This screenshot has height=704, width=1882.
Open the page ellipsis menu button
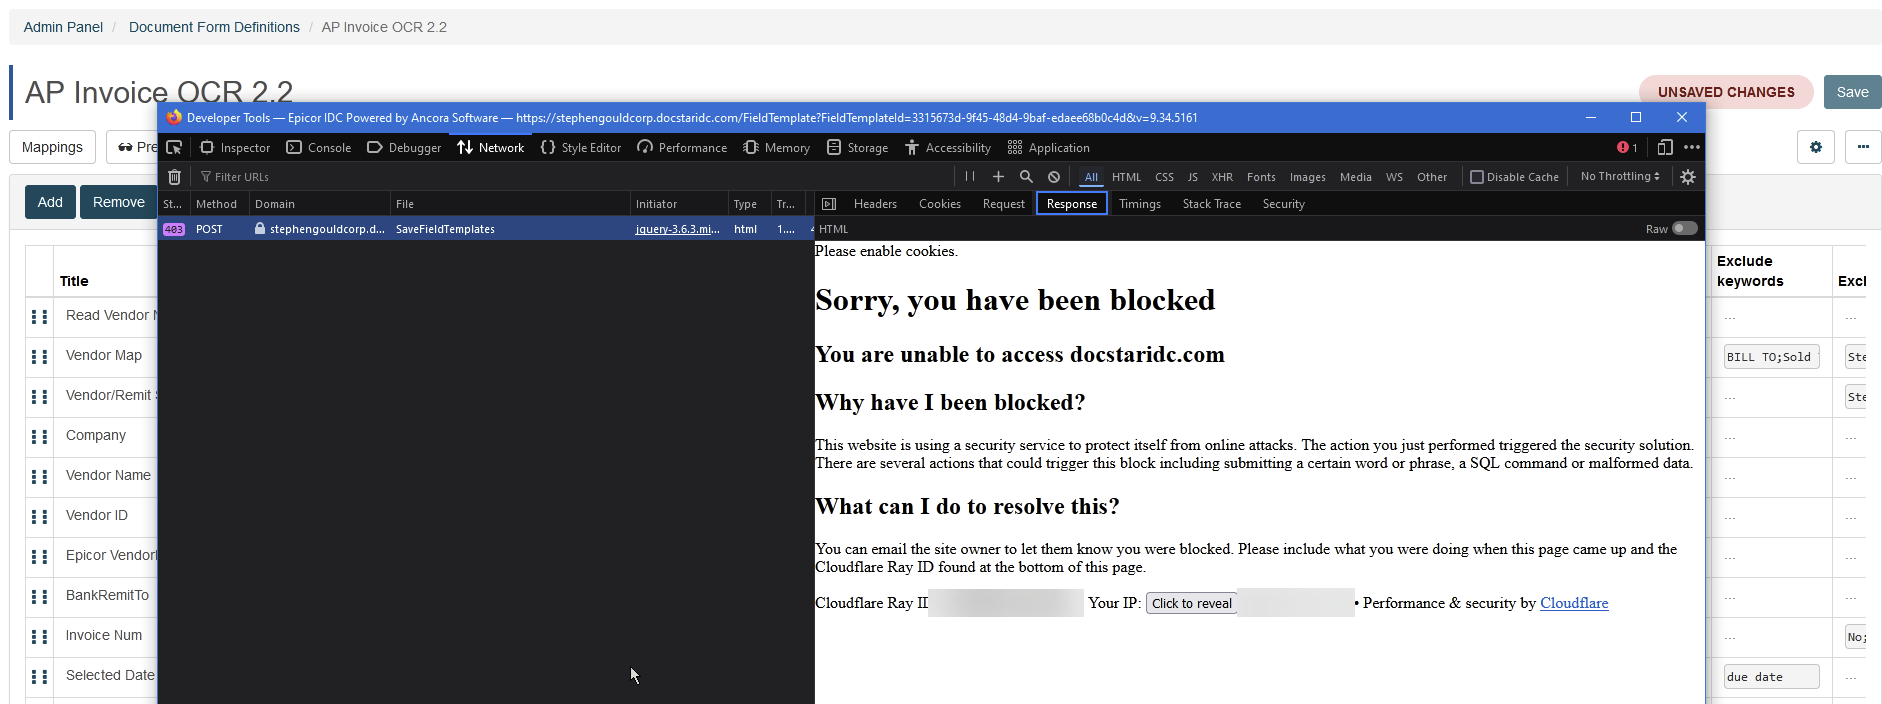[x=1863, y=147]
